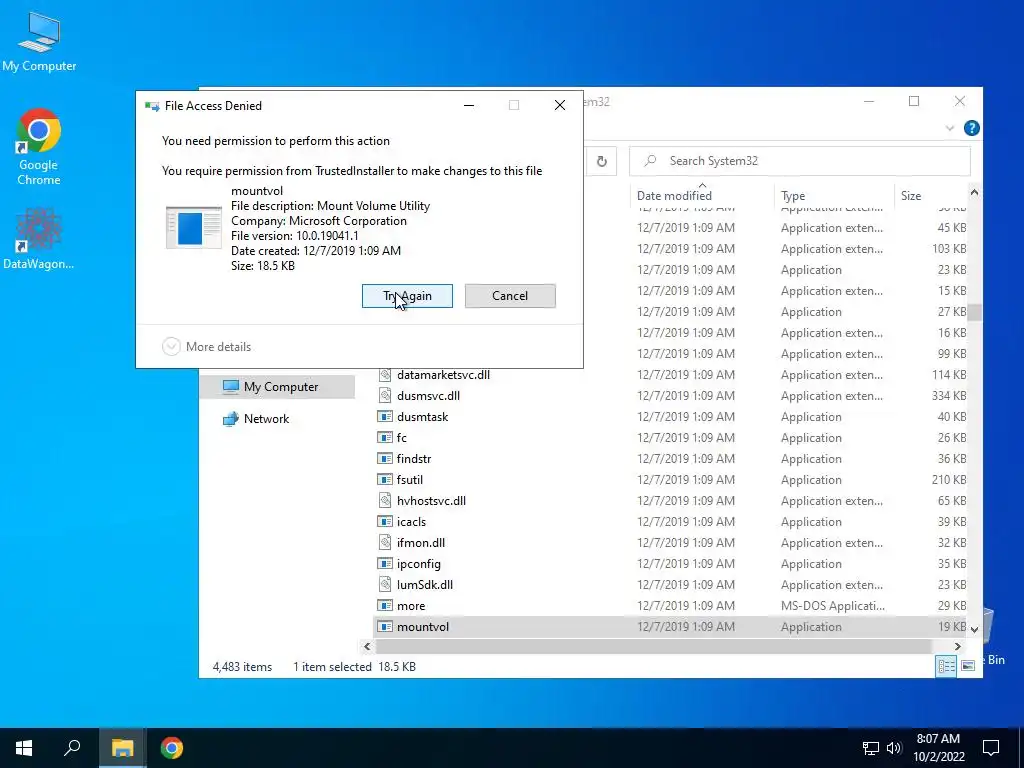This screenshot has width=1024, height=768.
Task: Open File Explorer from taskbar
Action: point(122,748)
